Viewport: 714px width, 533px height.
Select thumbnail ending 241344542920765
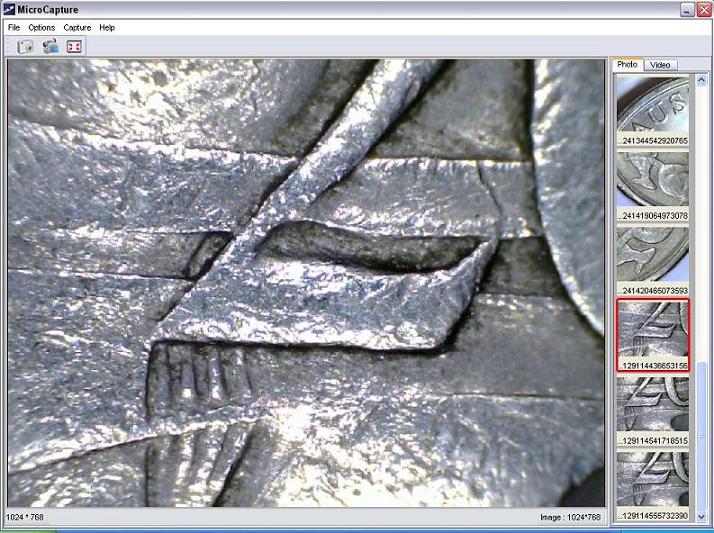click(x=653, y=111)
